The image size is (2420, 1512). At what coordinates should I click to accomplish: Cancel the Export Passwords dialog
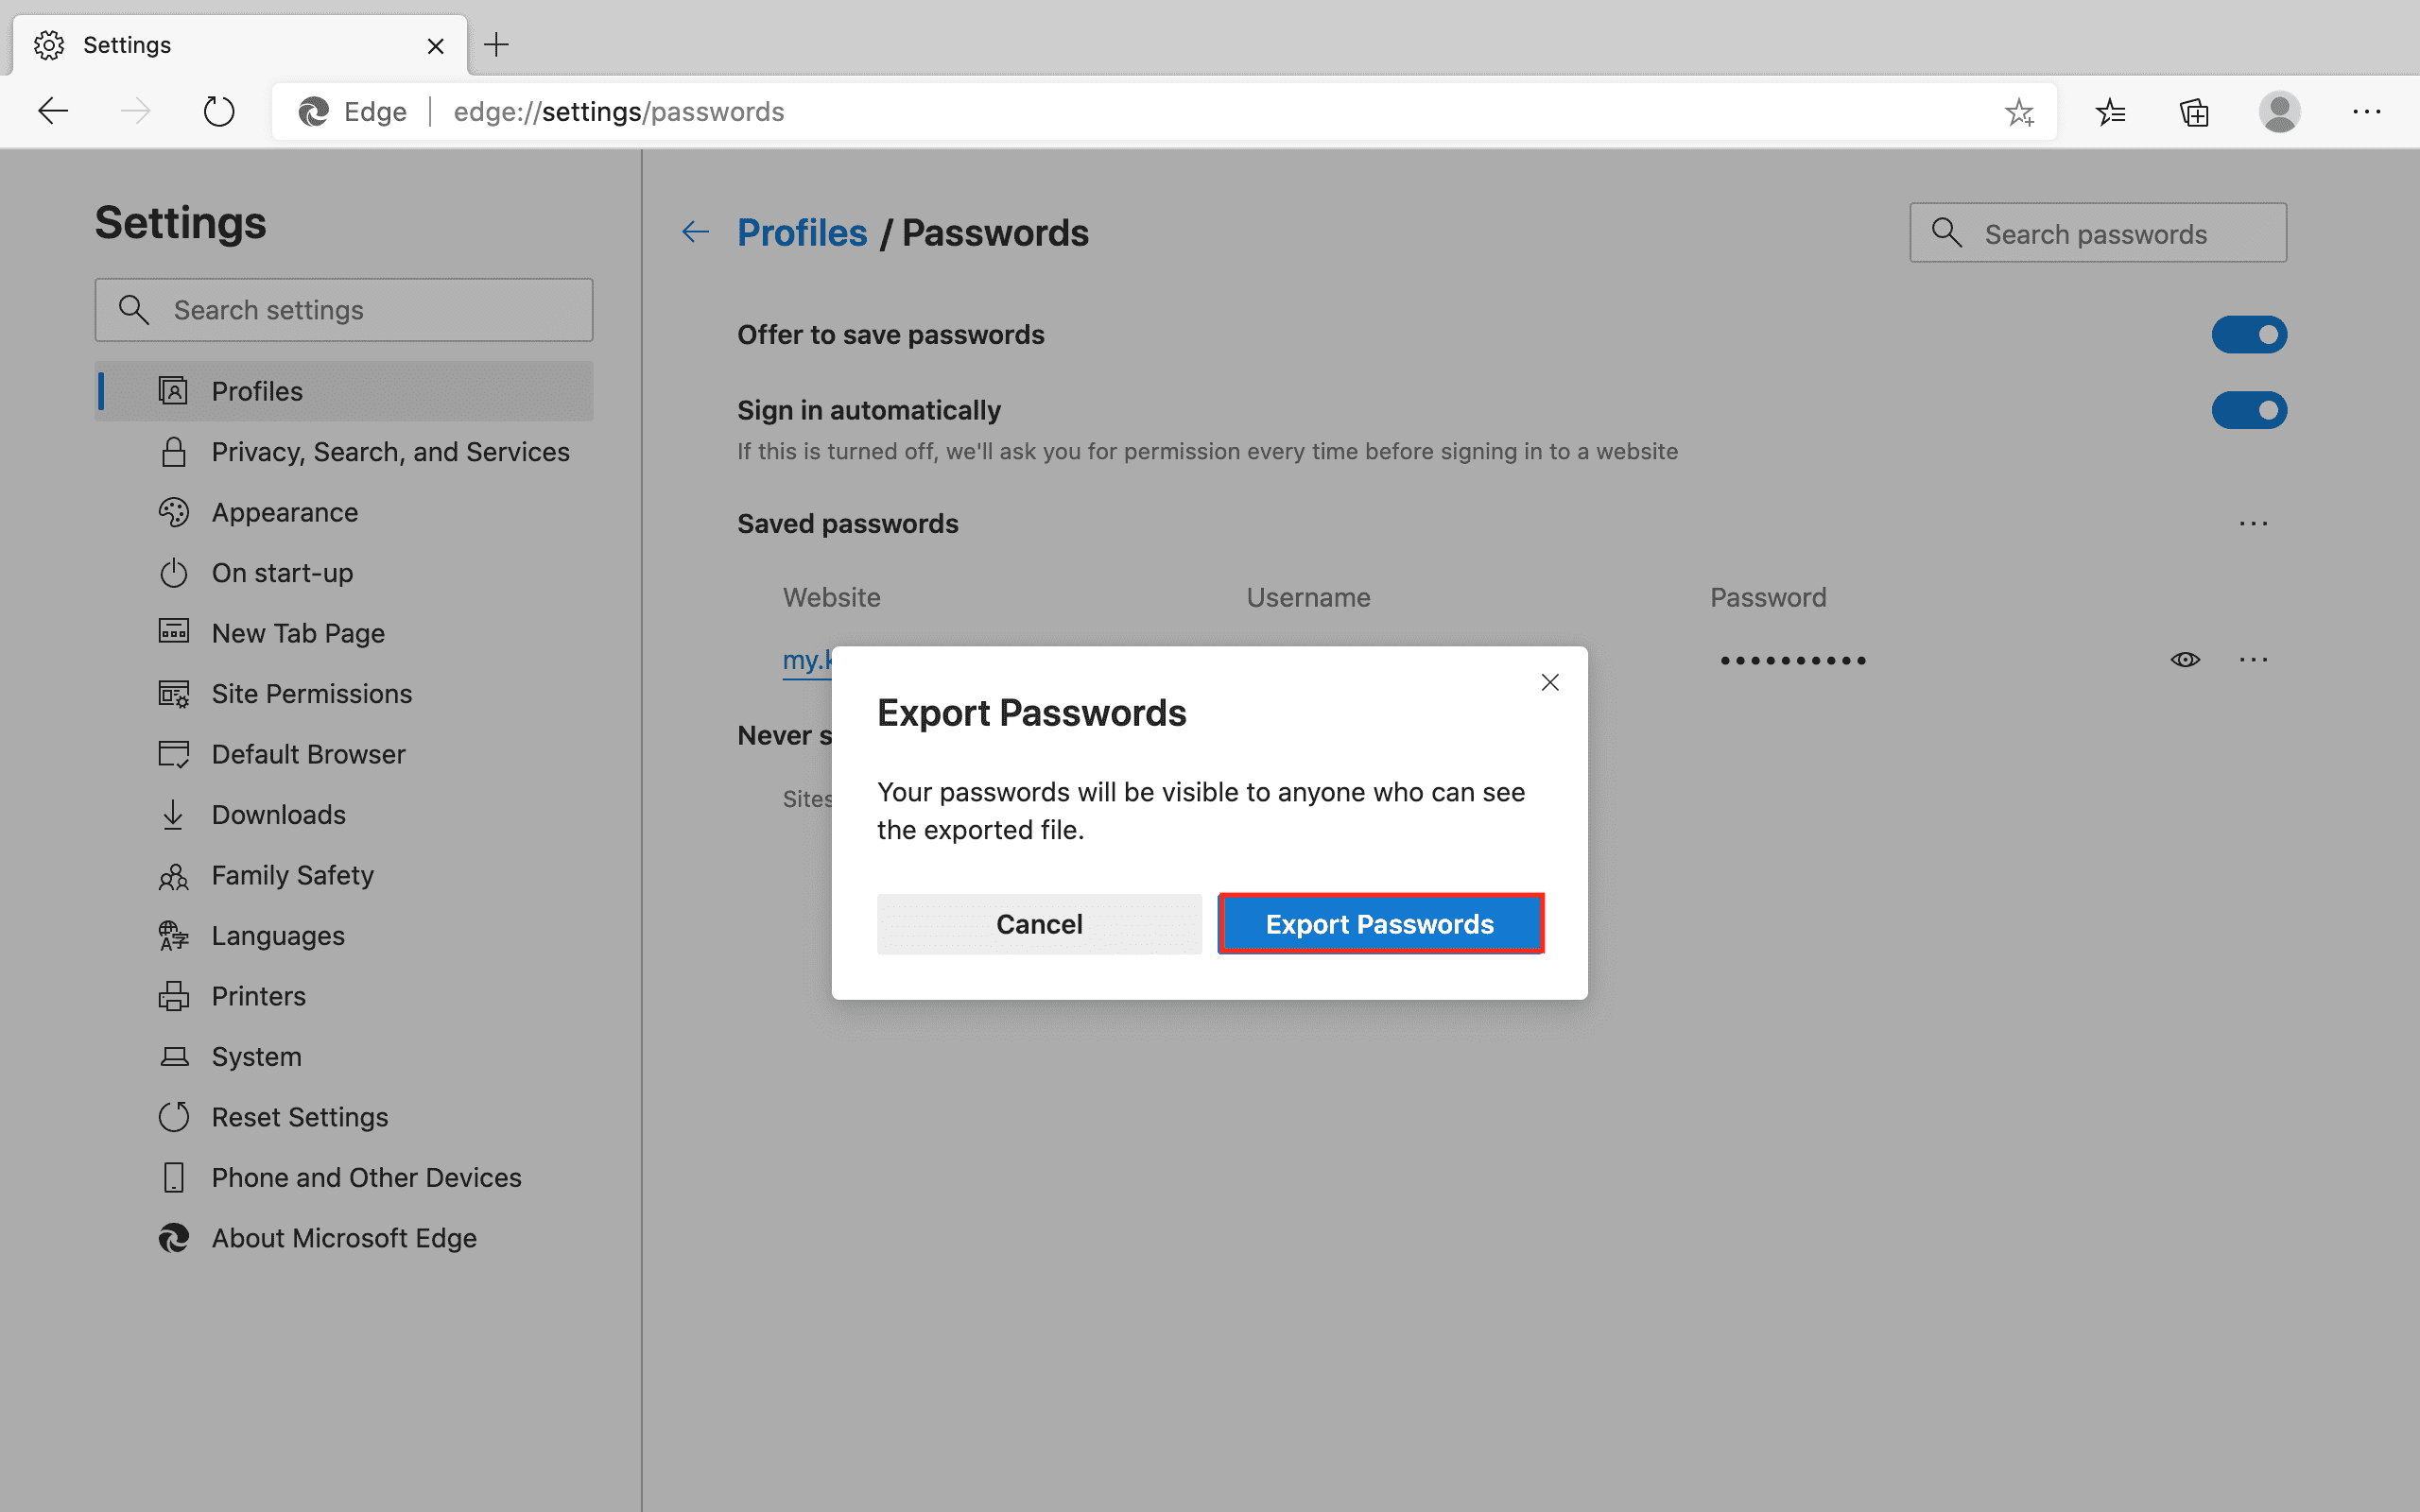point(1039,924)
